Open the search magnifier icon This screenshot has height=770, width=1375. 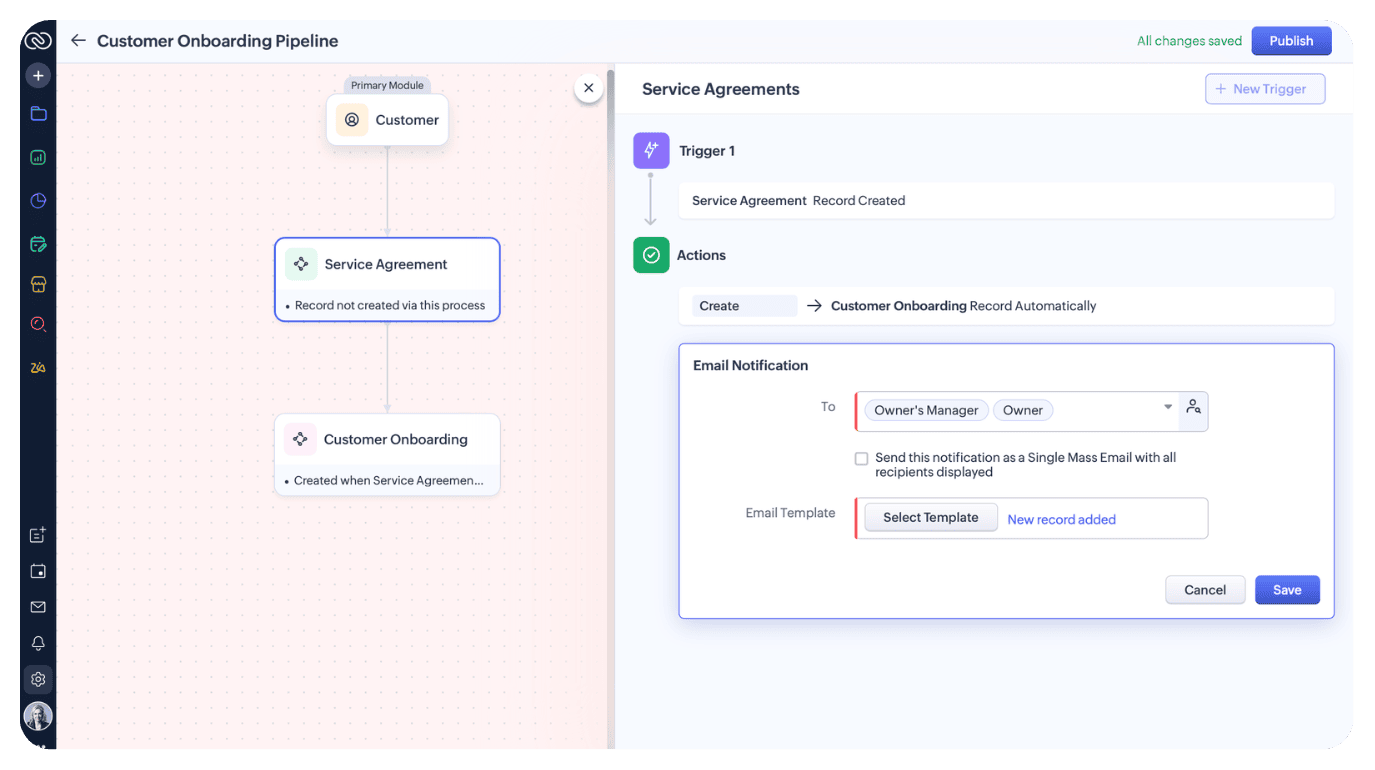38,324
